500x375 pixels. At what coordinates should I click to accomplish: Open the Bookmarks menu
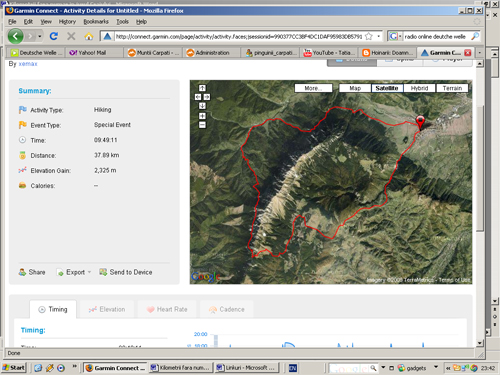96,22
